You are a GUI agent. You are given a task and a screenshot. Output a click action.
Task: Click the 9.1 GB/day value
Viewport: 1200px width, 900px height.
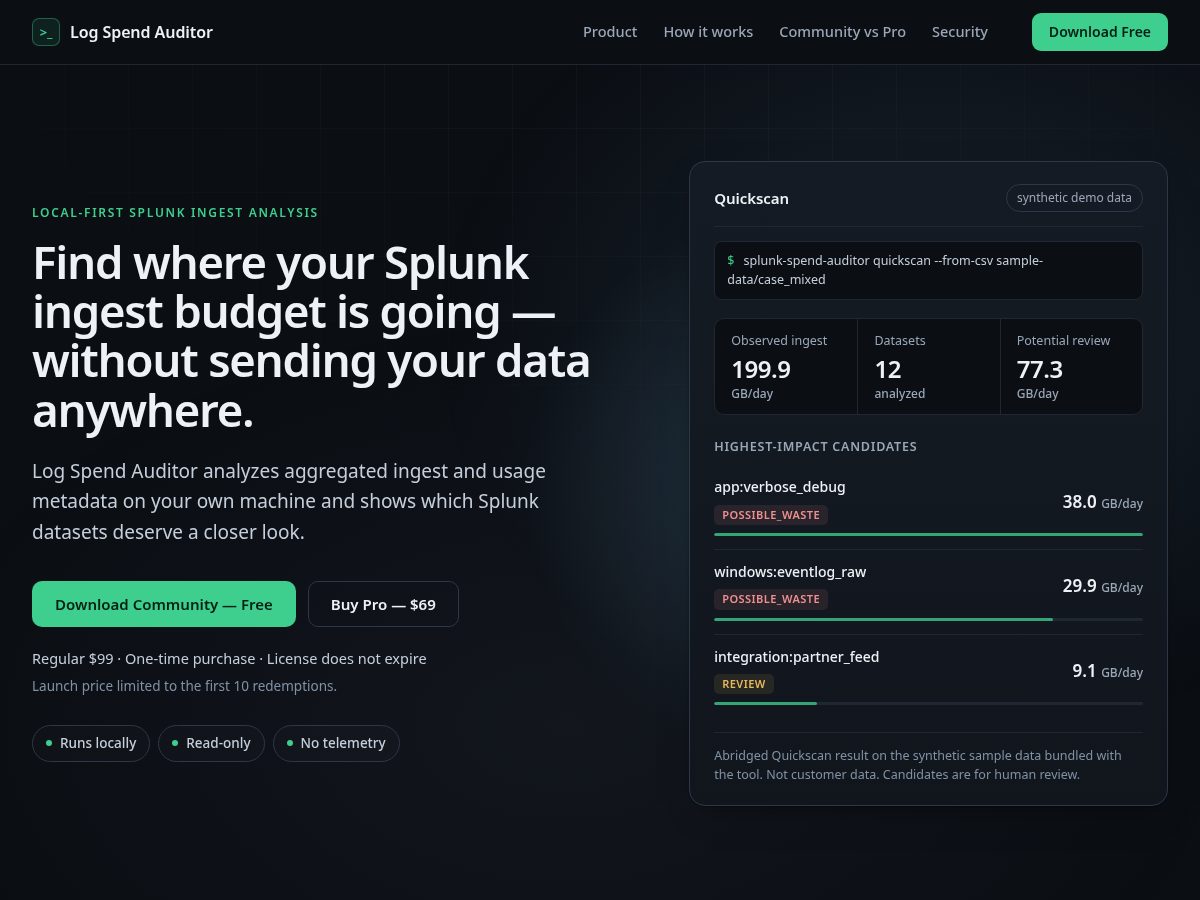click(x=1107, y=671)
